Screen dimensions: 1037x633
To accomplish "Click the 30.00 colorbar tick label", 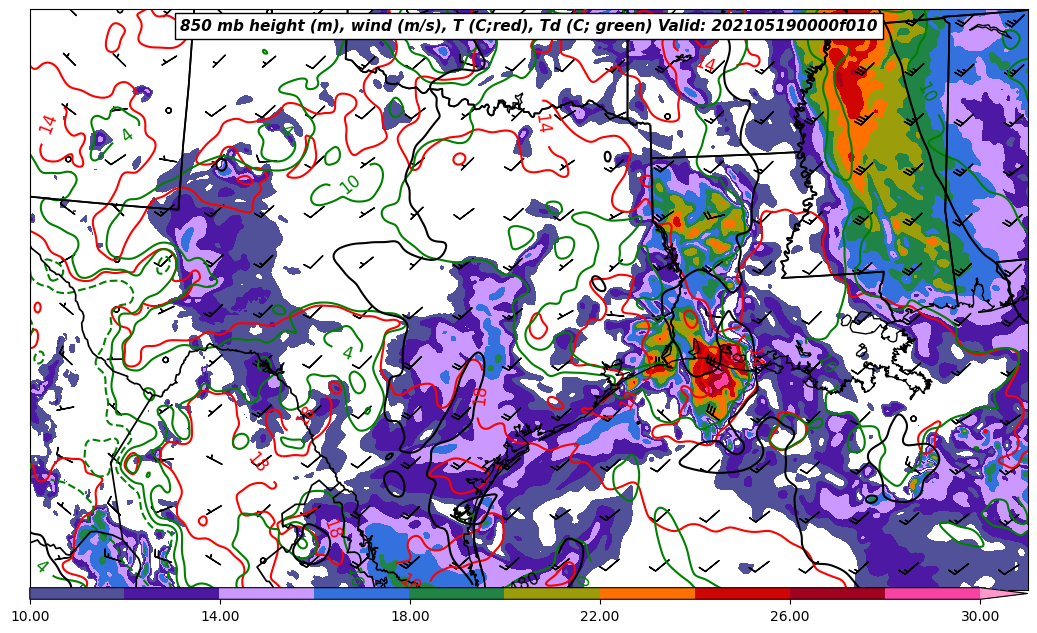I will point(980,615).
